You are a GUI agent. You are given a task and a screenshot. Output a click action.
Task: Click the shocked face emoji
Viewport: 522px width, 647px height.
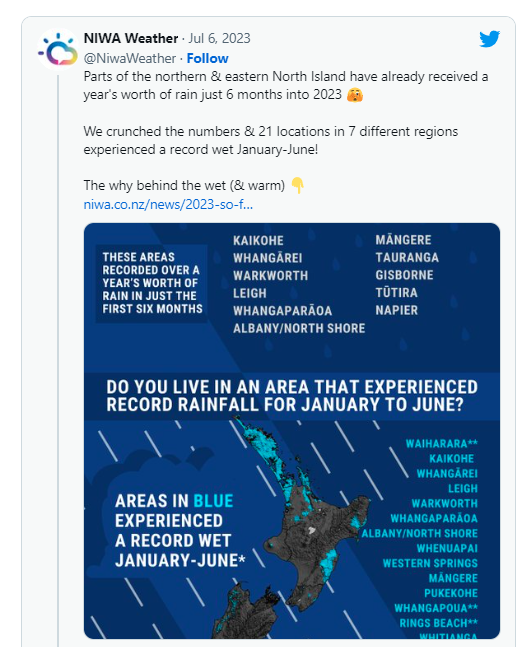[355, 94]
